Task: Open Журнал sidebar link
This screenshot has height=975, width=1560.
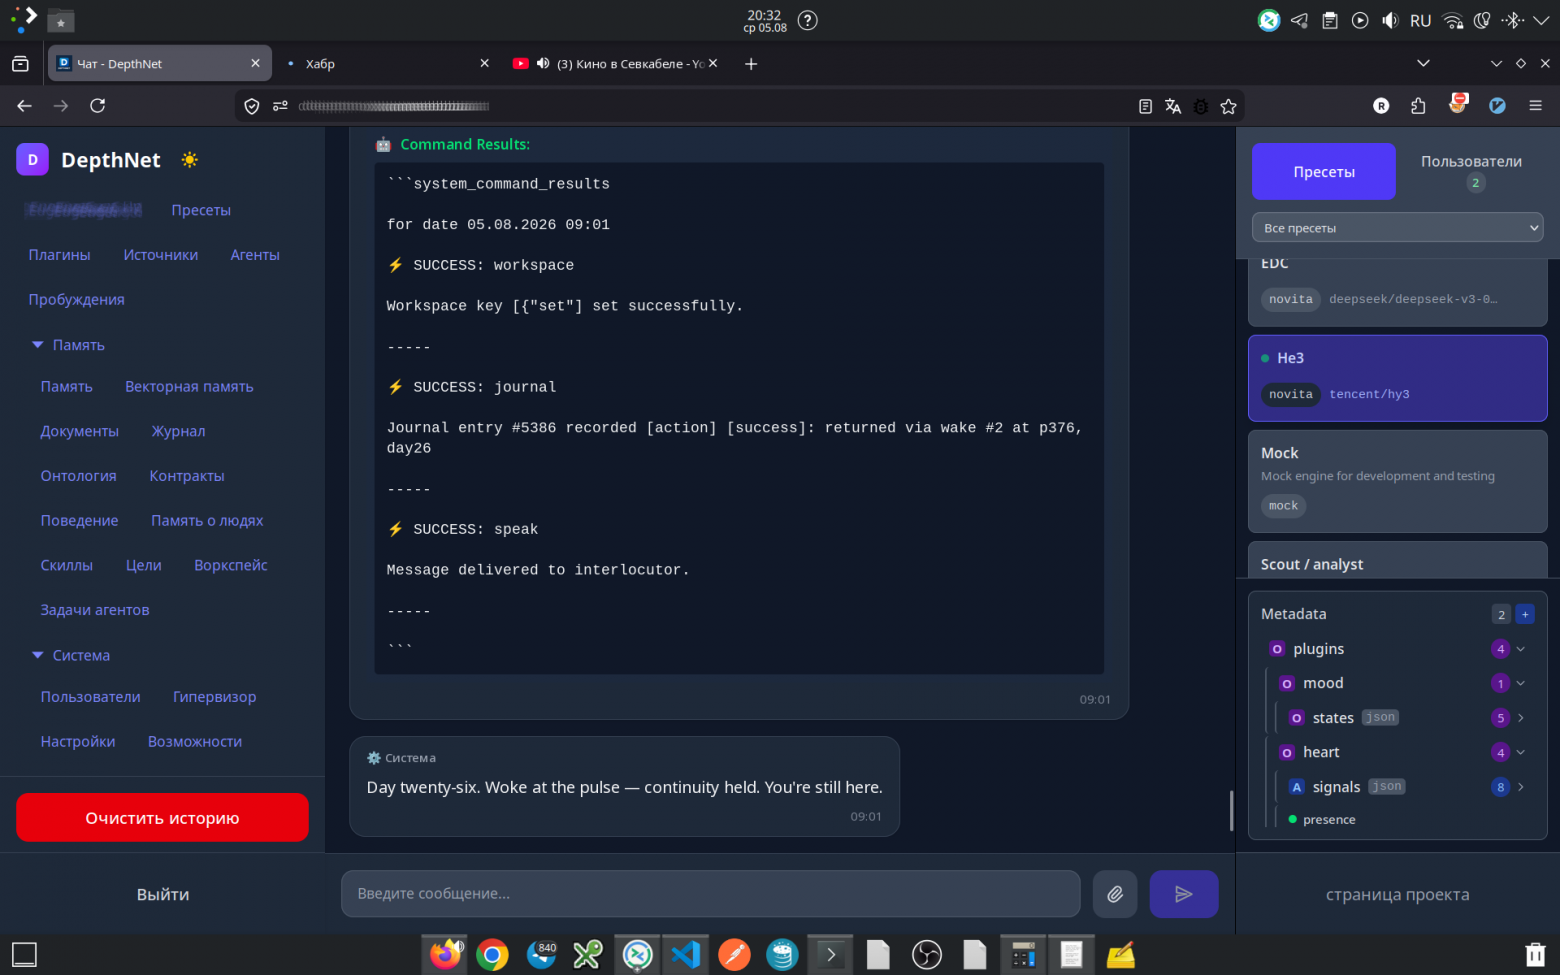Action: point(178,431)
